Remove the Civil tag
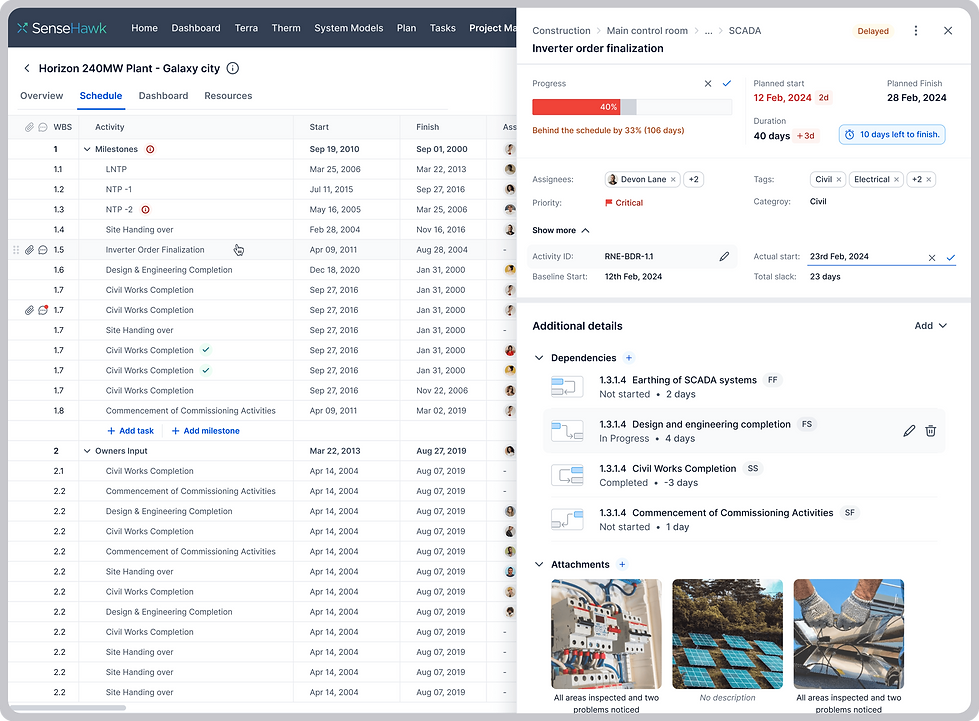The image size is (979, 721). (839, 180)
